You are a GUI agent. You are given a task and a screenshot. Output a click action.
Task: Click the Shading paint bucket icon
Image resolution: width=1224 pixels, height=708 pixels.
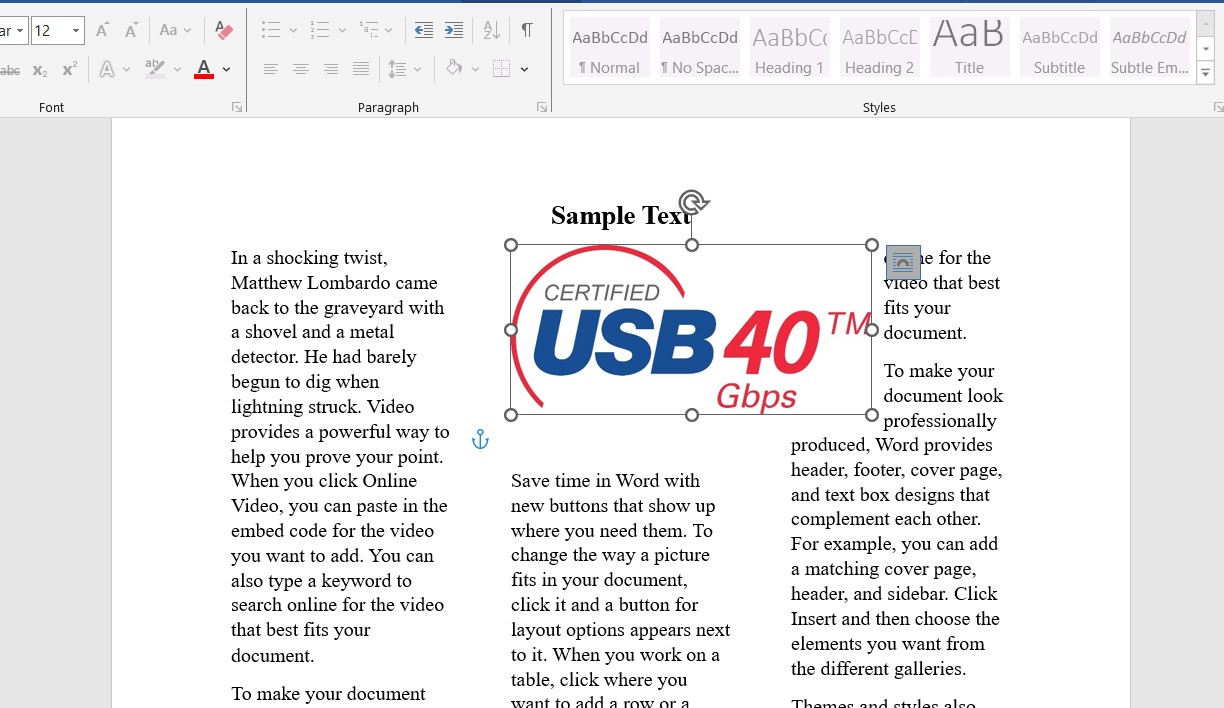click(x=455, y=69)
